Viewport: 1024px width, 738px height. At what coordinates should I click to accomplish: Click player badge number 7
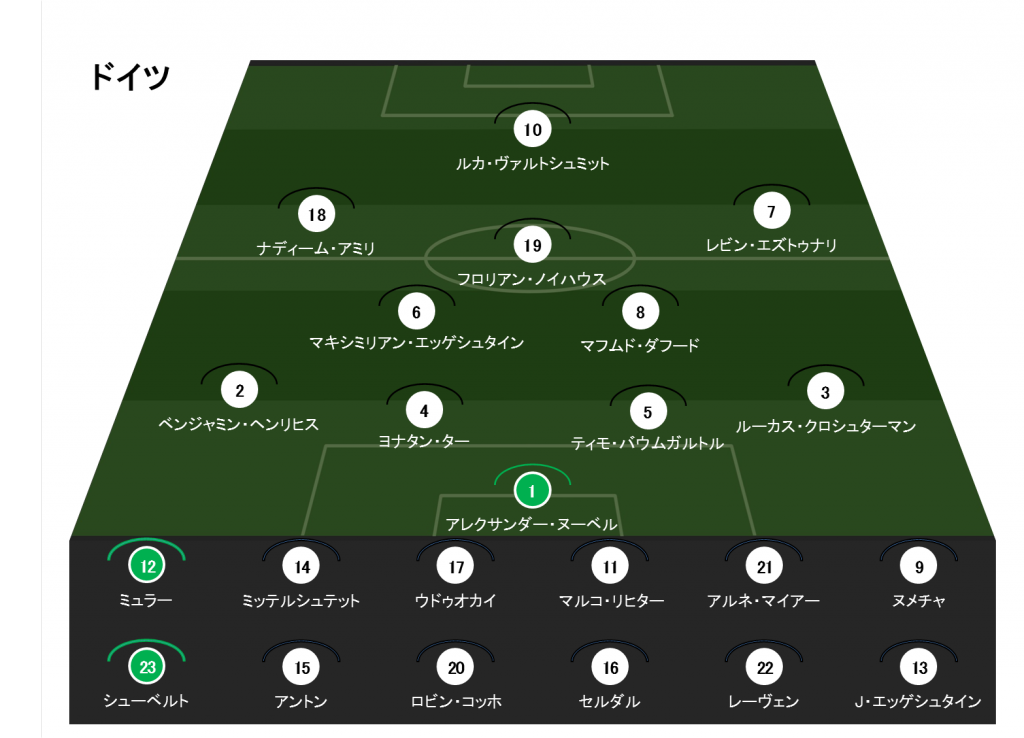(771, 212)
